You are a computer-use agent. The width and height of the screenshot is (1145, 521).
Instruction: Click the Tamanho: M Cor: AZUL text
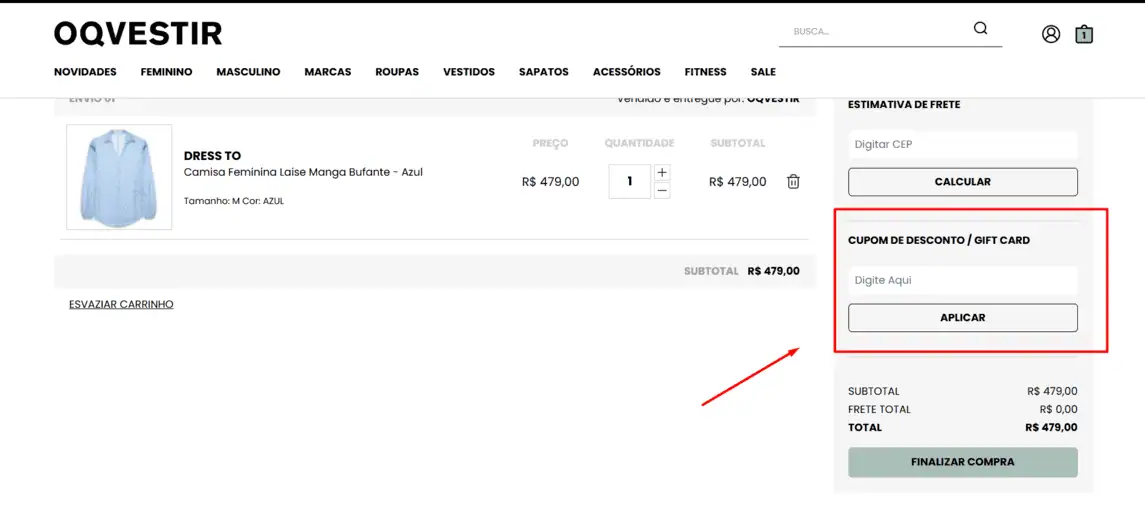pyautogui.click(x=234, y=201)
